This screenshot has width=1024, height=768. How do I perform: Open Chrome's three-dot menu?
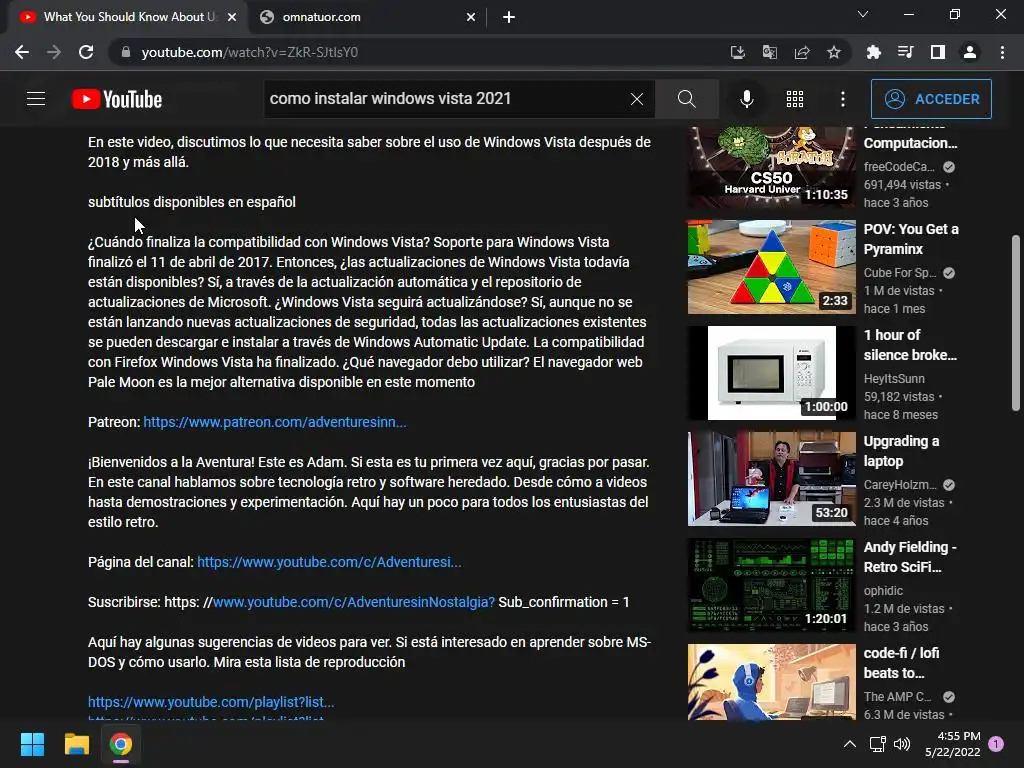(1002, 52)
